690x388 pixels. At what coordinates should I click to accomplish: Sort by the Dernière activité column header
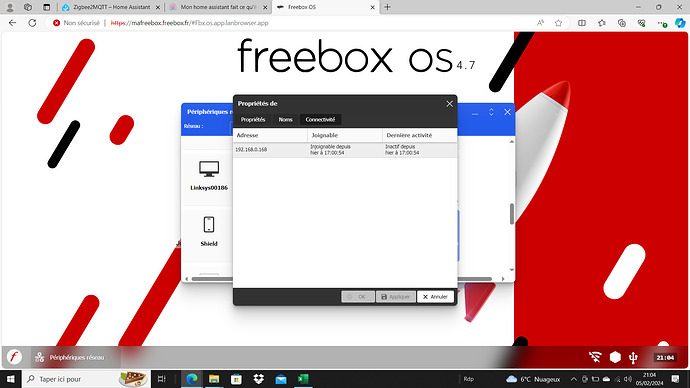pyautogui.click(x=419, y=135)
